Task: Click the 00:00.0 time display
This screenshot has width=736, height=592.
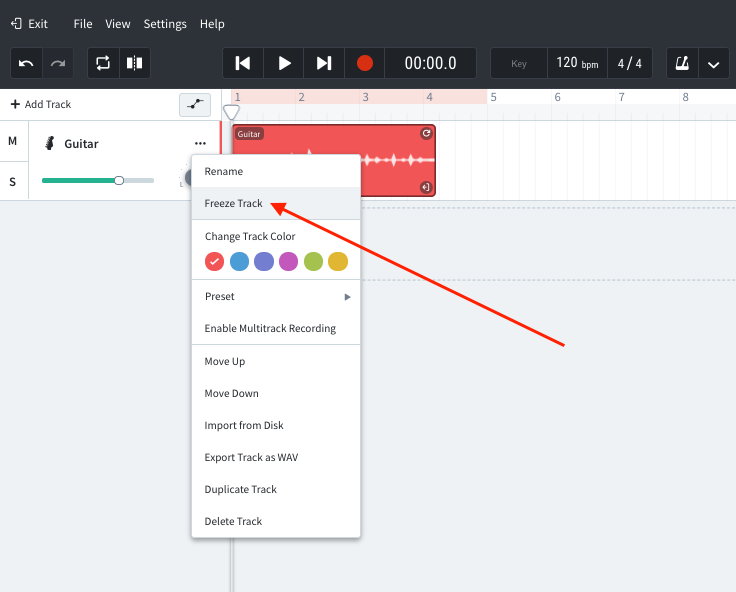Action: pos(430,63)
